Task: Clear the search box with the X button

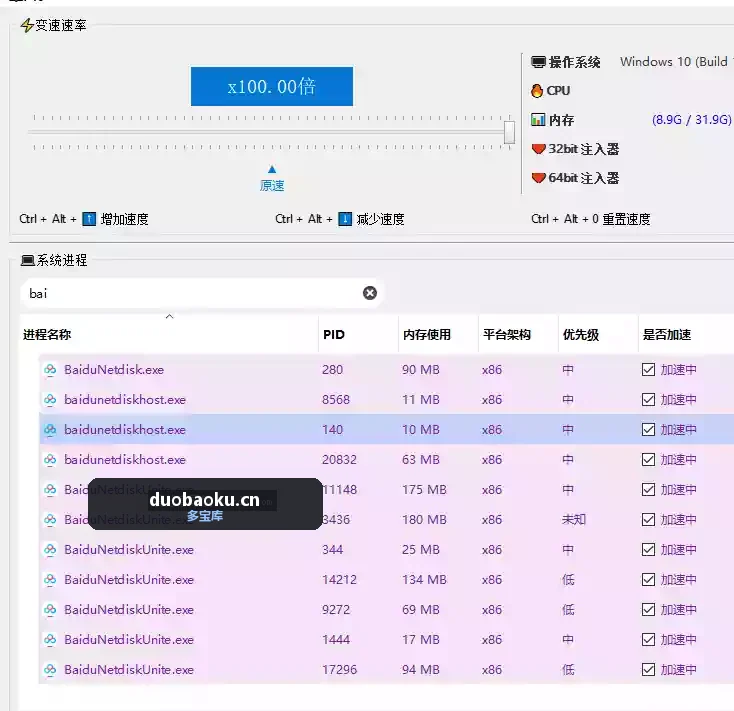Action: 370,293
